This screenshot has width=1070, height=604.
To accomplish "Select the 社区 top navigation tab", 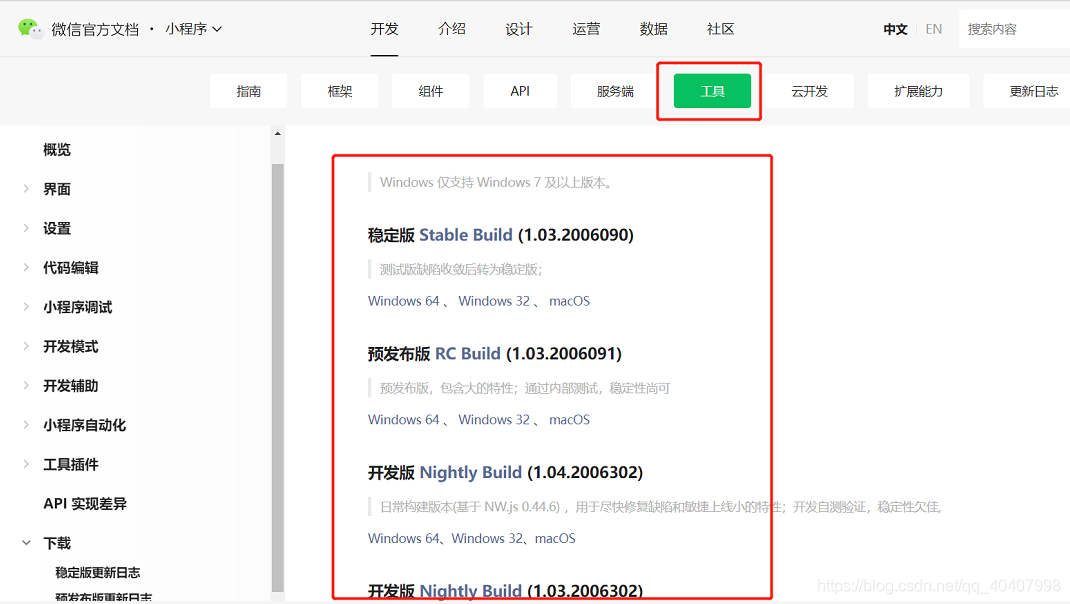I will [x=721, y=29].
